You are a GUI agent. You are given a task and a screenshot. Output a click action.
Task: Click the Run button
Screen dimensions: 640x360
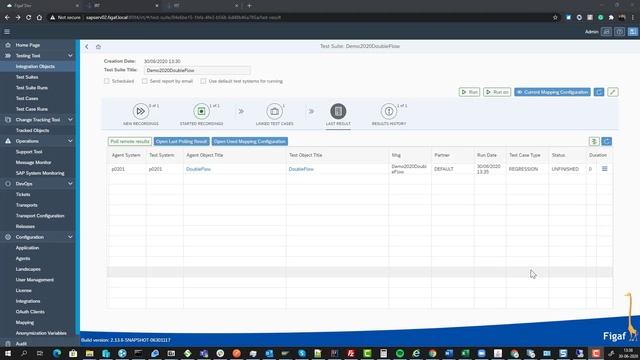469,92
